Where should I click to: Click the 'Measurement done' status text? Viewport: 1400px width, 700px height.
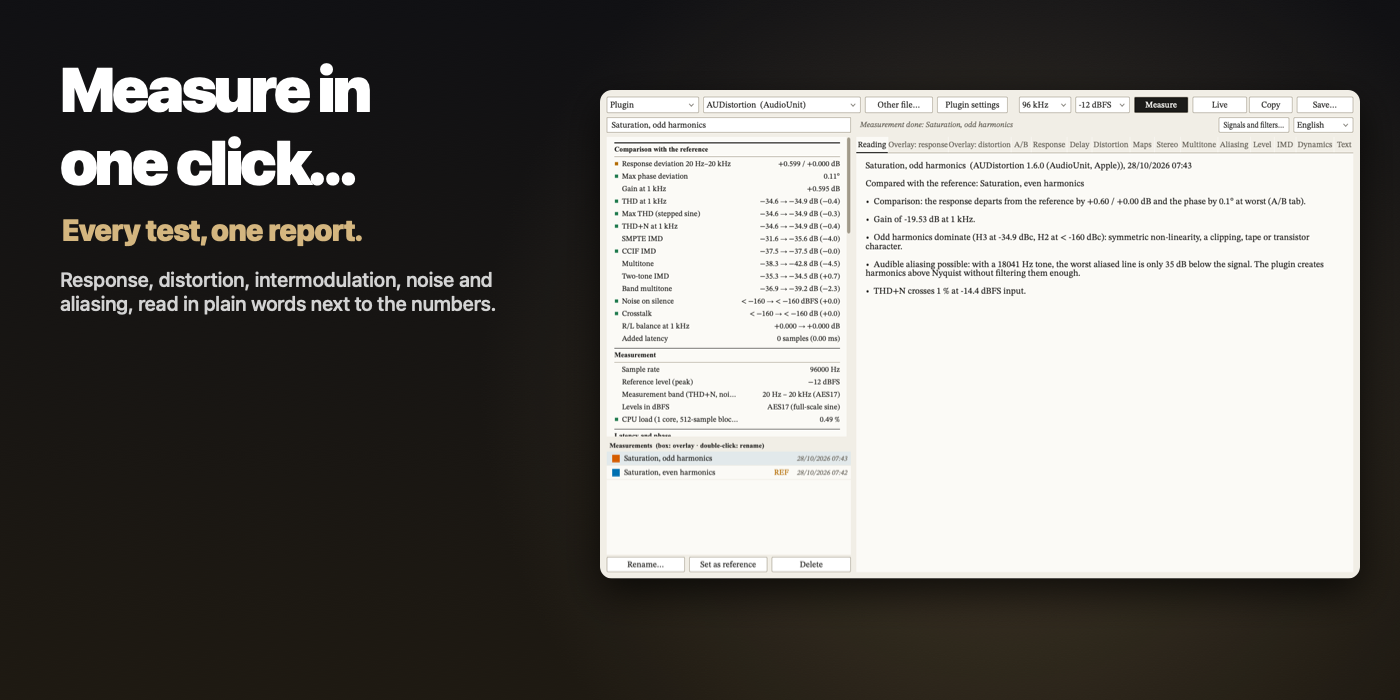click(936, 125)
